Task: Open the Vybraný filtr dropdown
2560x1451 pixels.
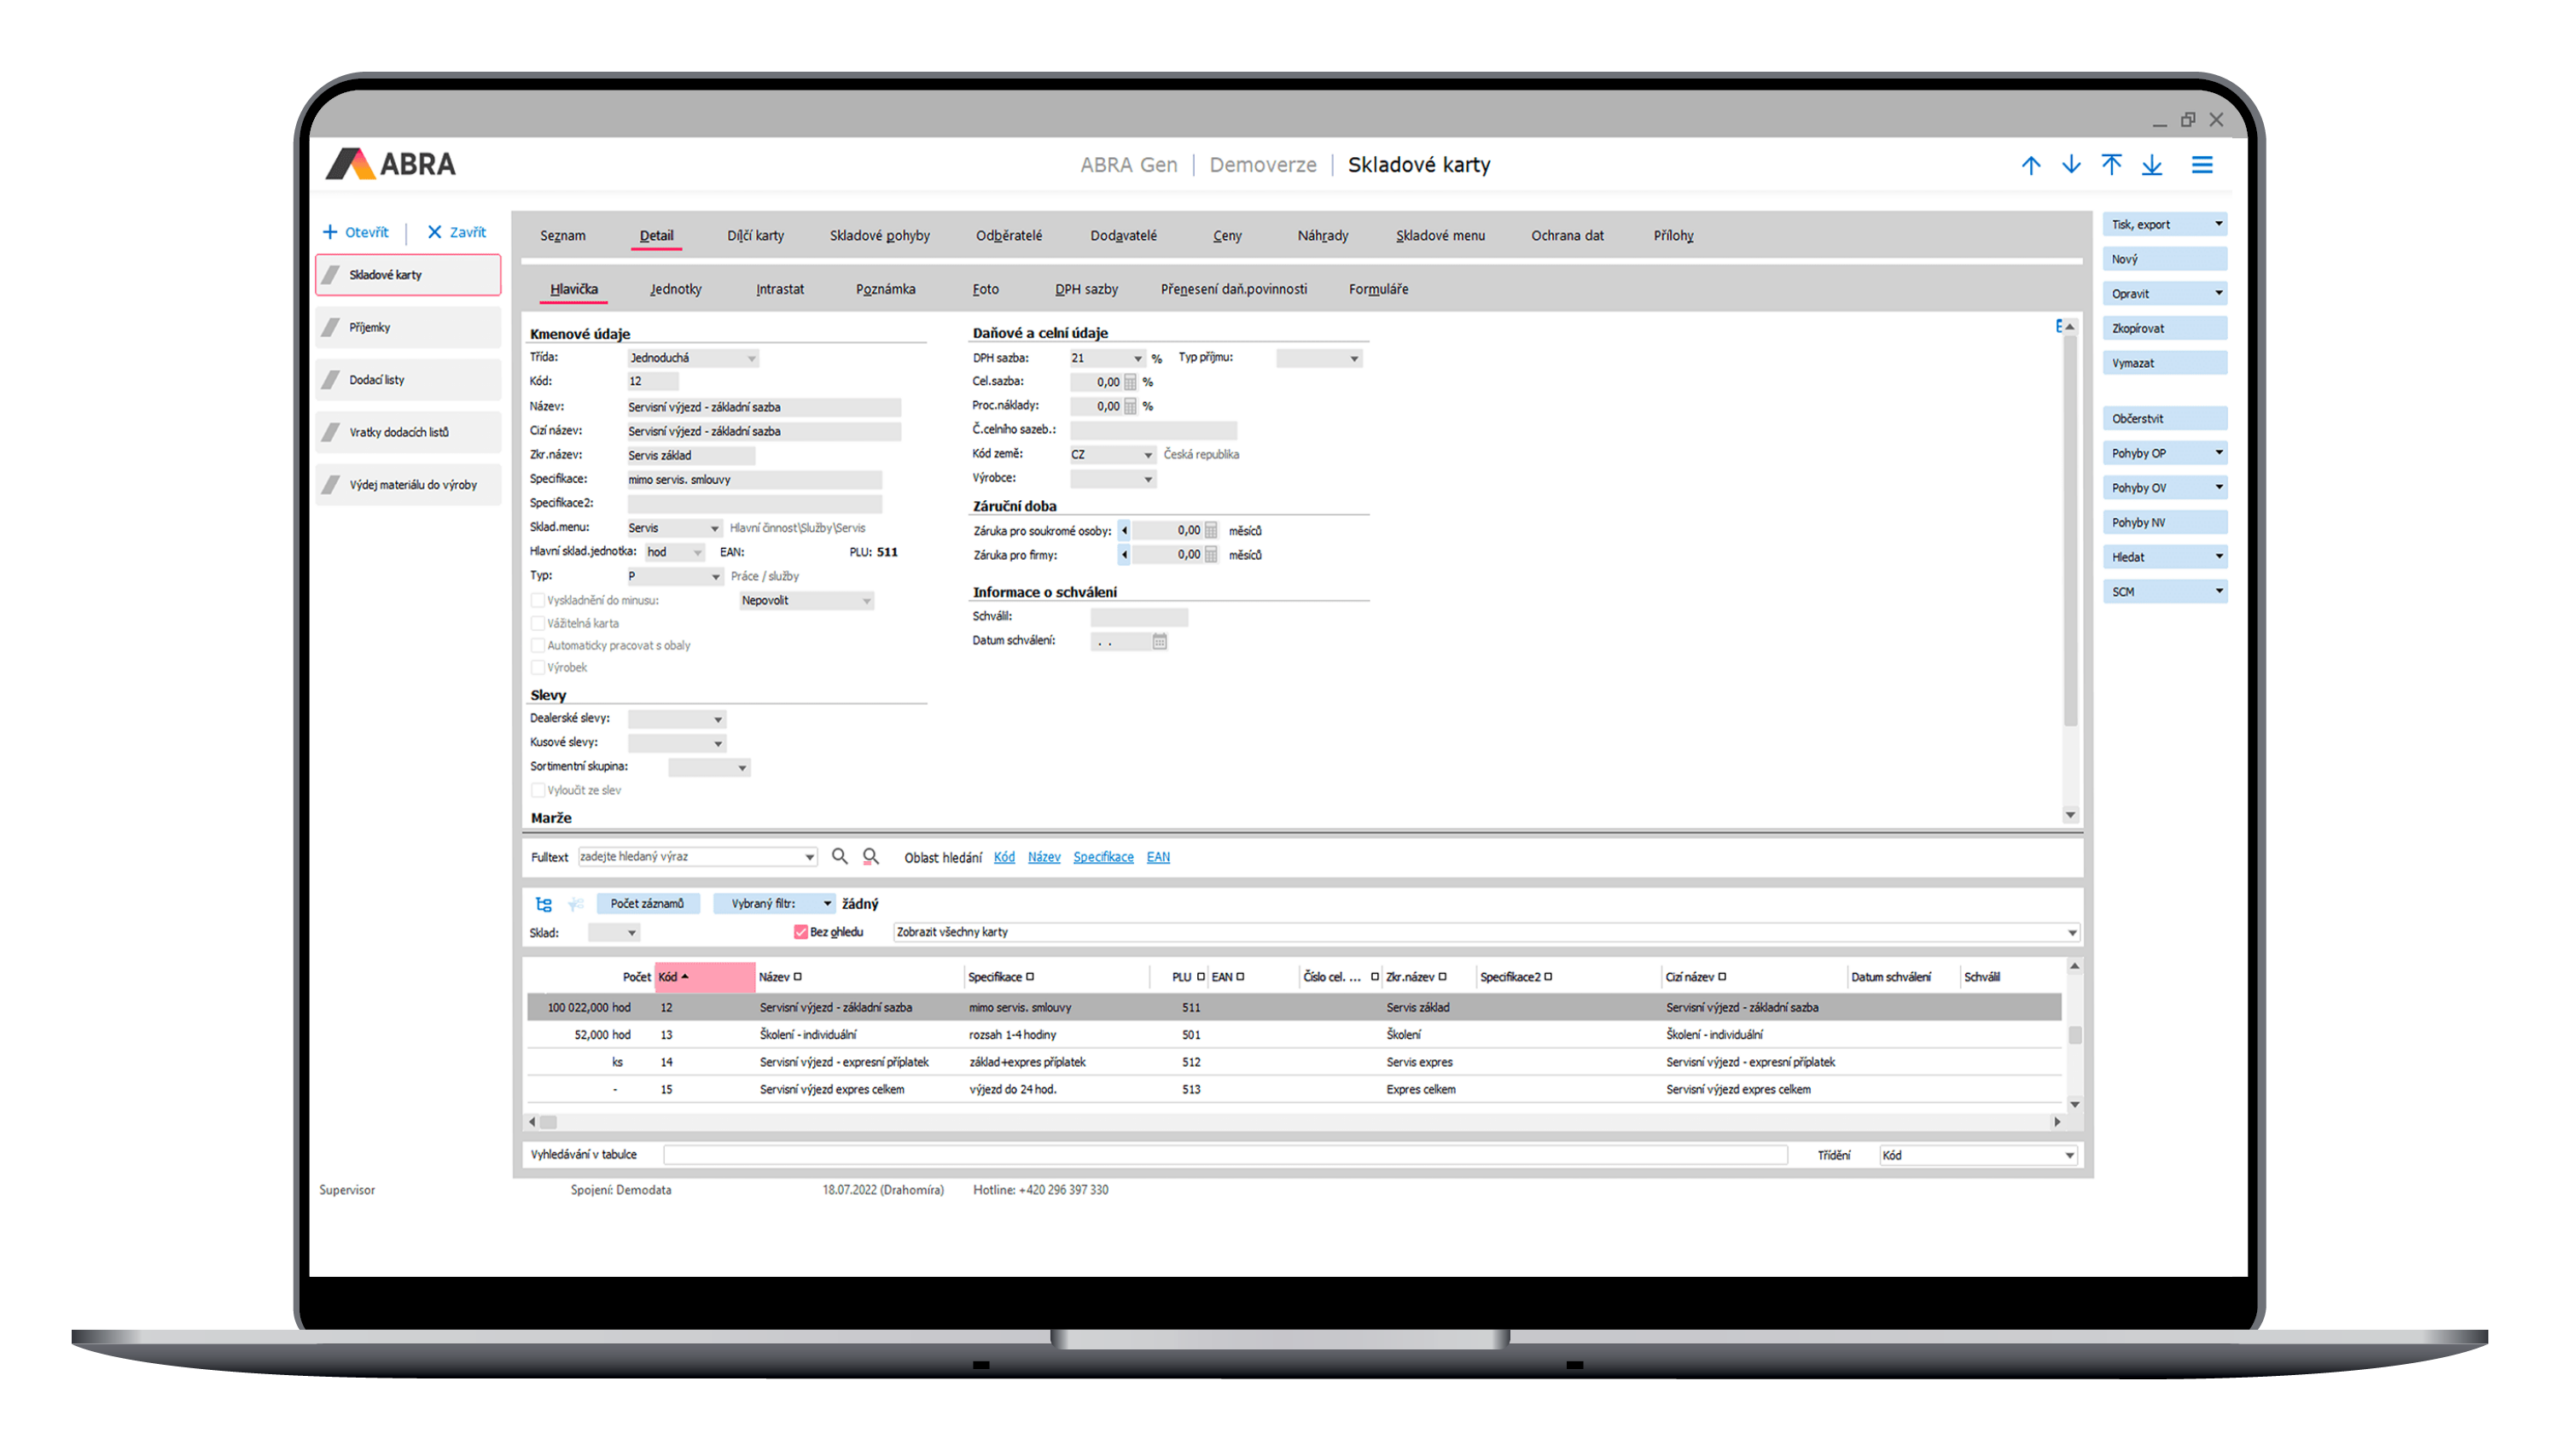Action: (827, 903)
